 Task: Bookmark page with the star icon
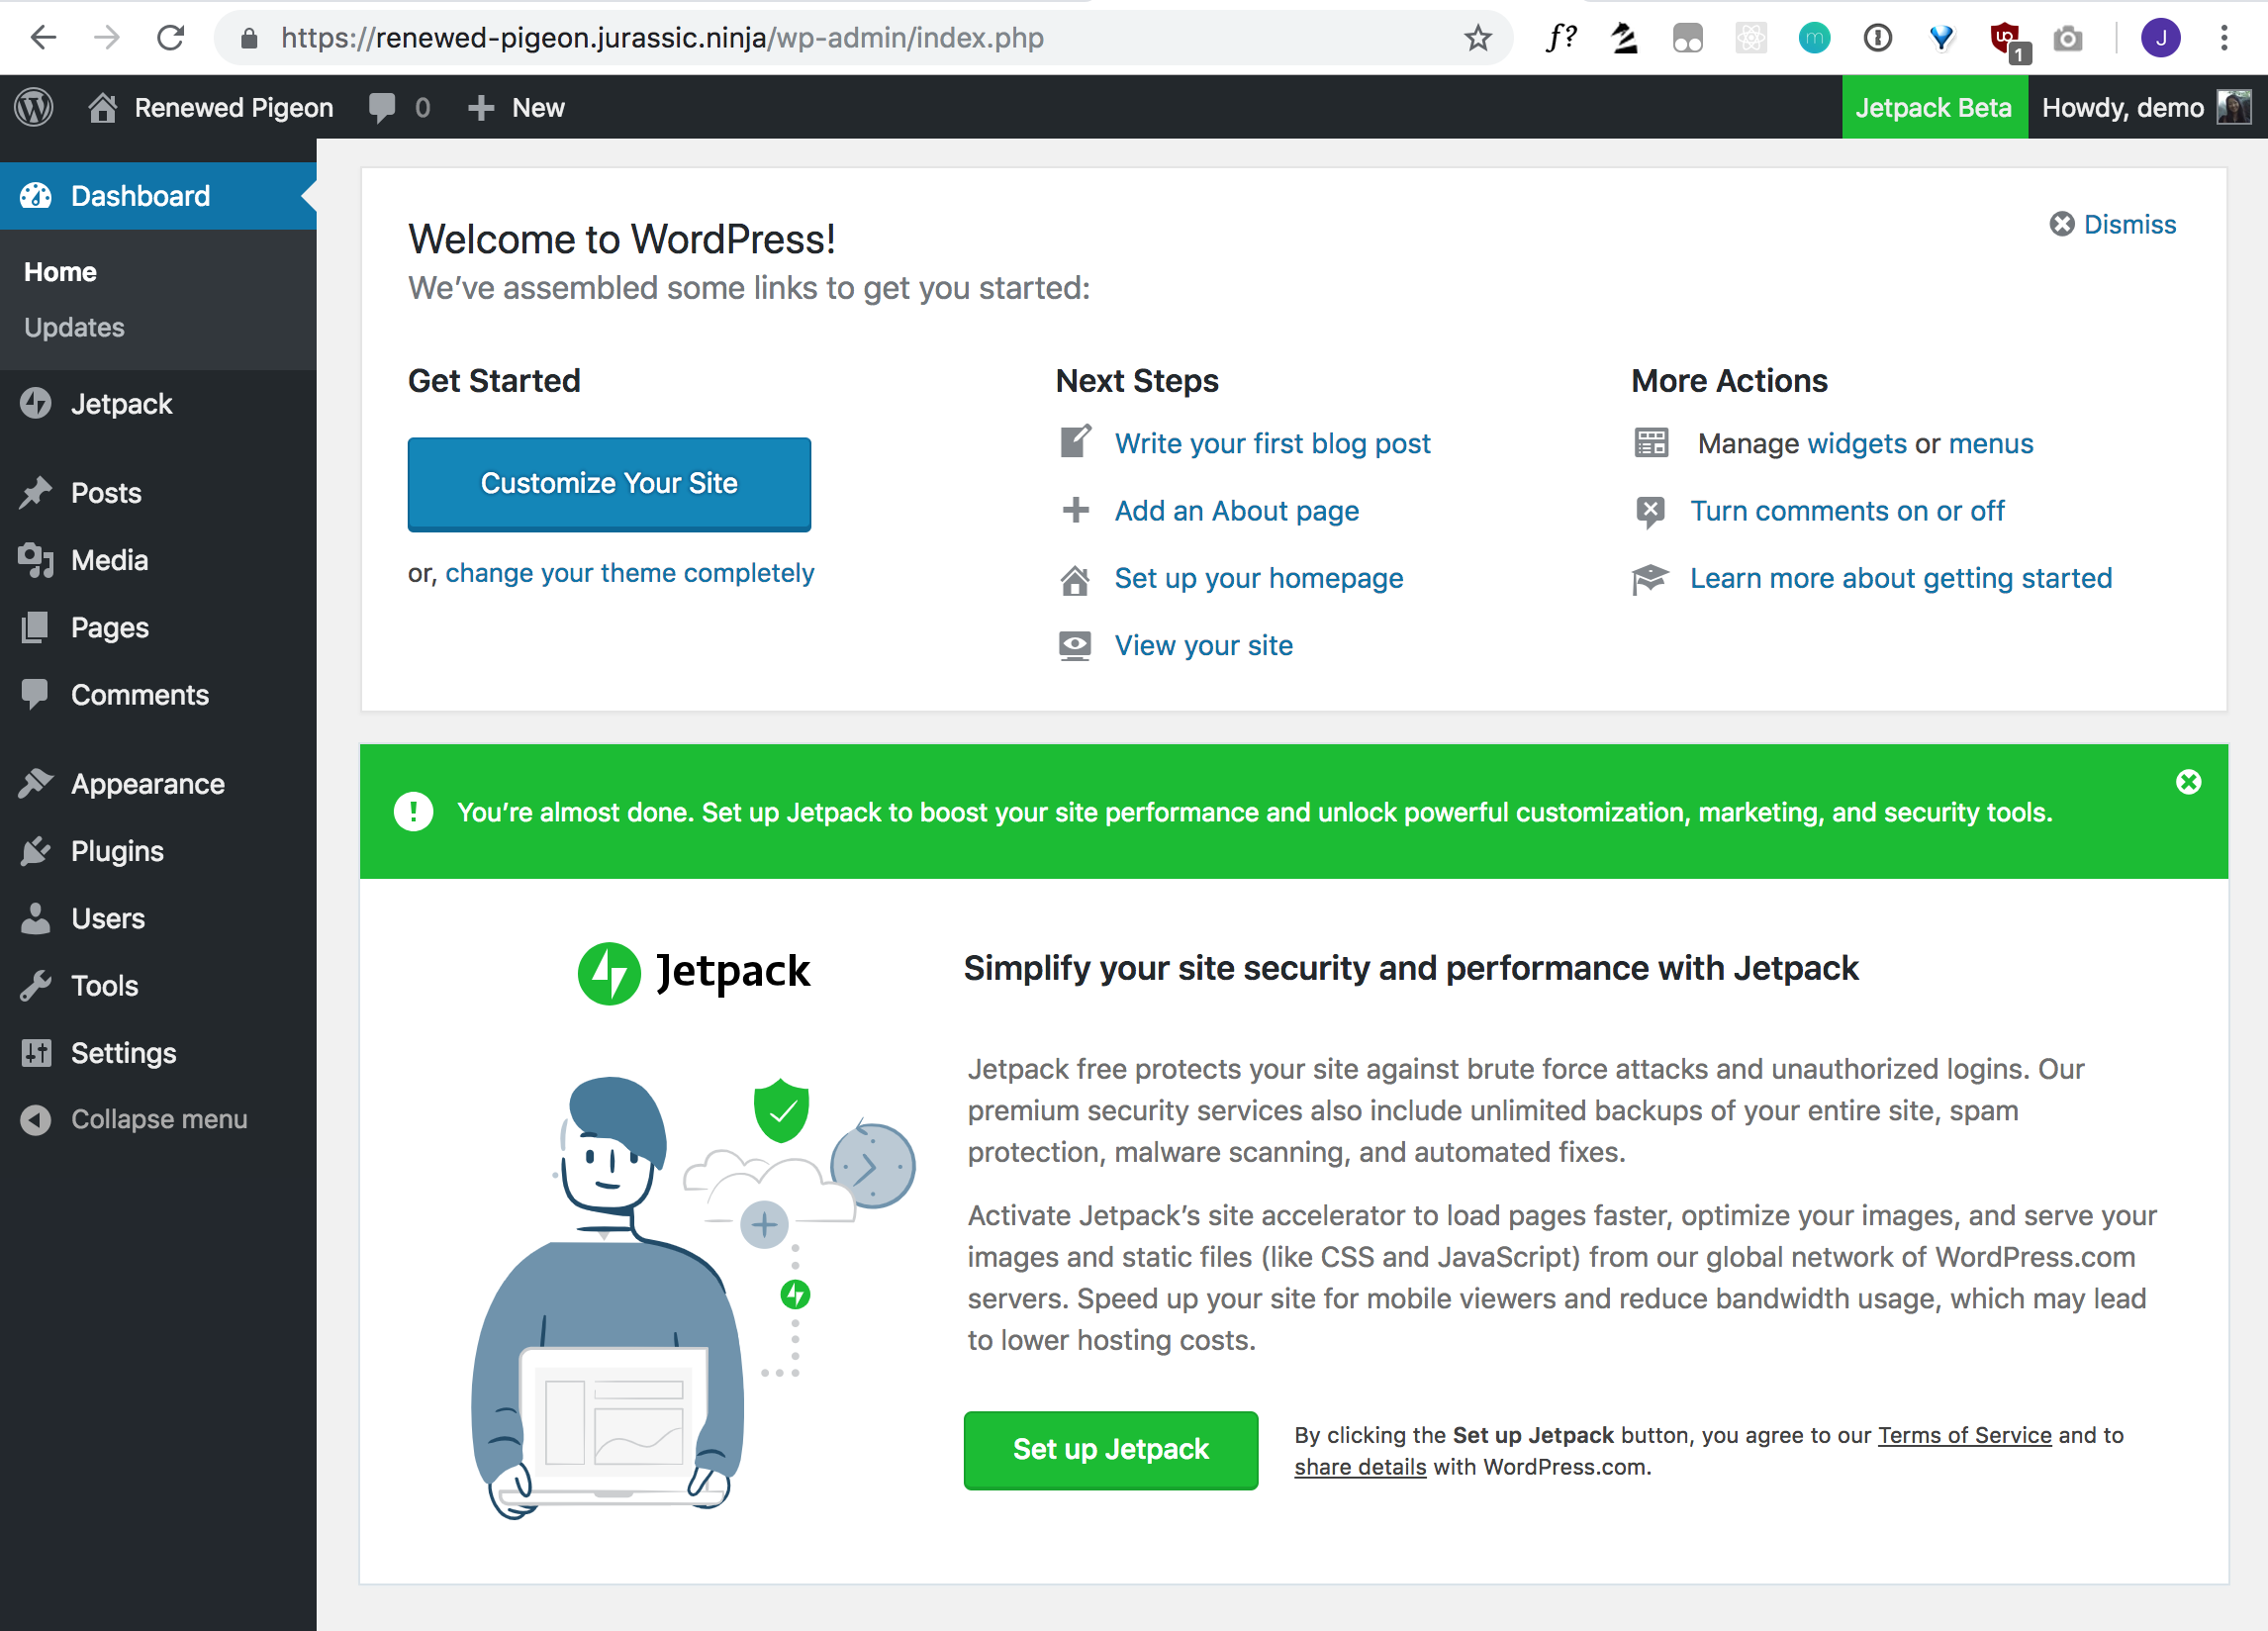[x=1477, y=38]
